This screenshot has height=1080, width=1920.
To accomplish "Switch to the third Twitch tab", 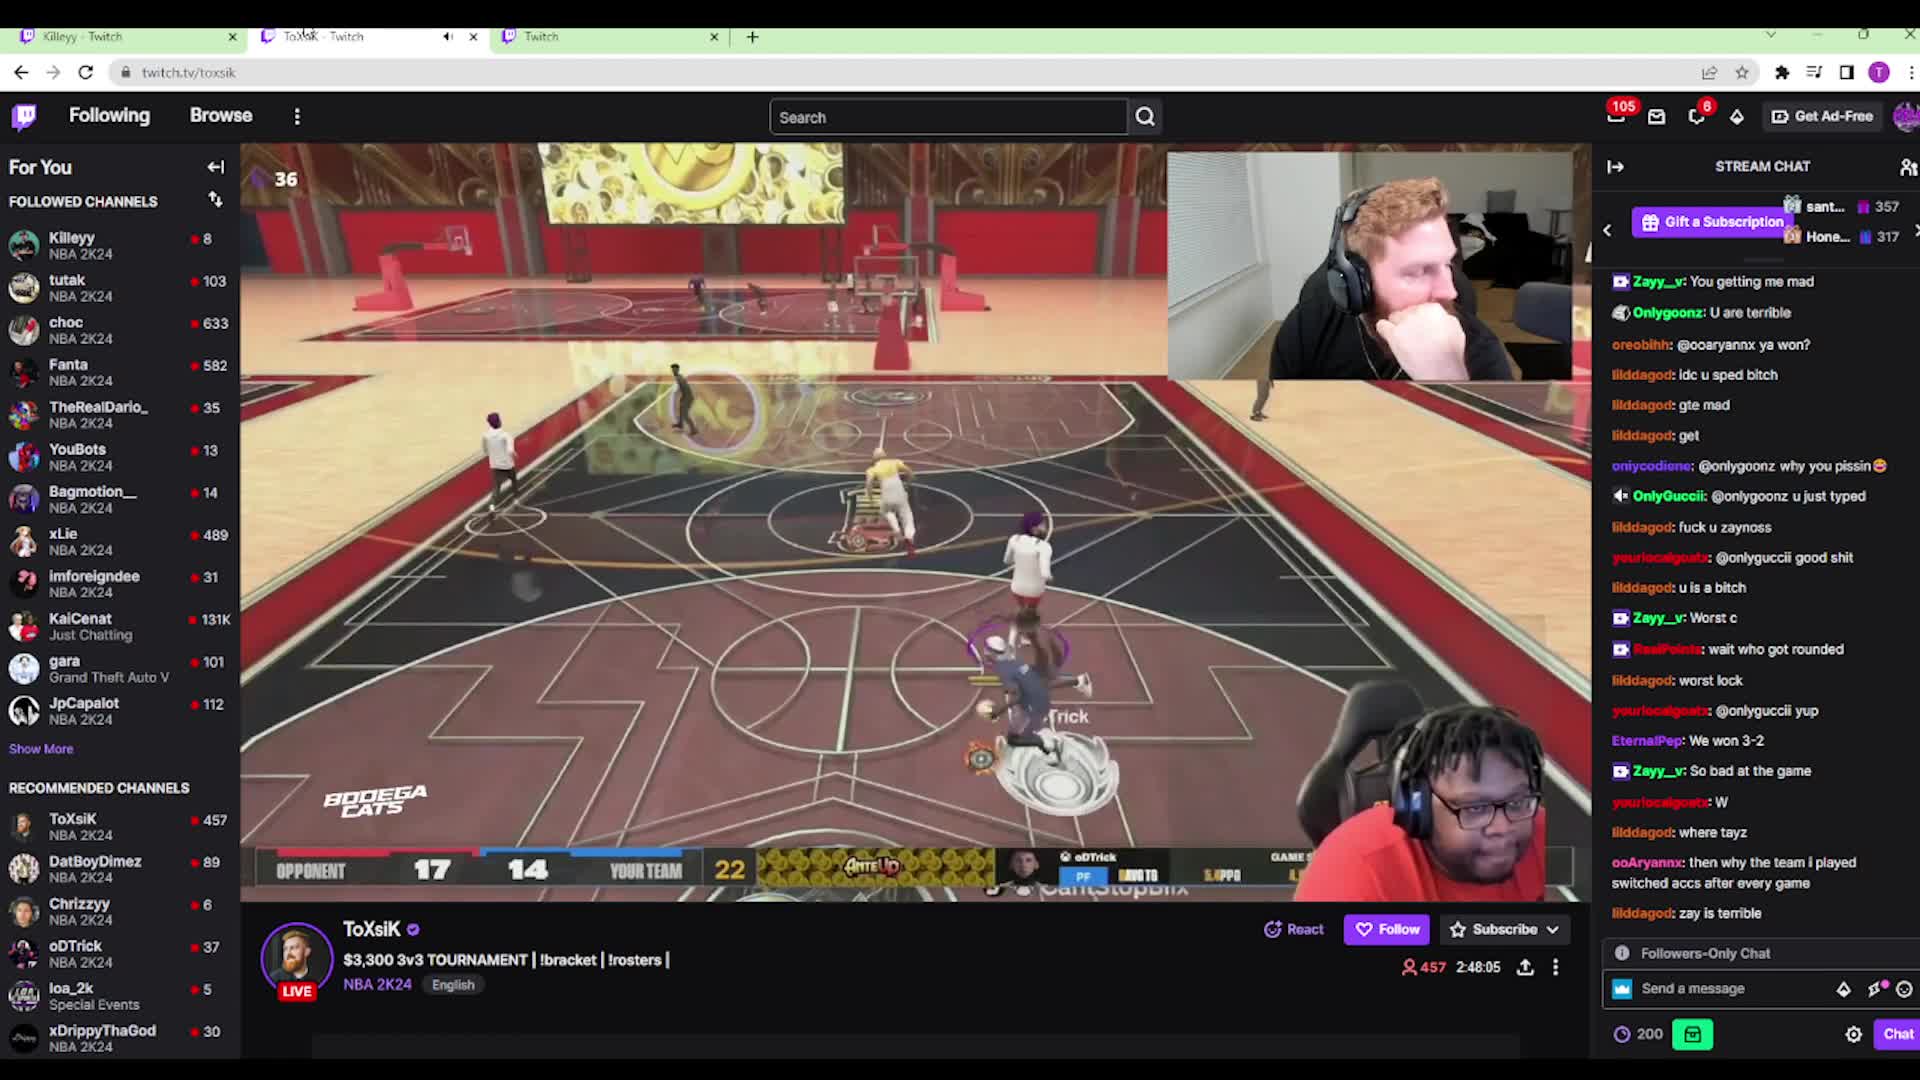I will 610,36.
